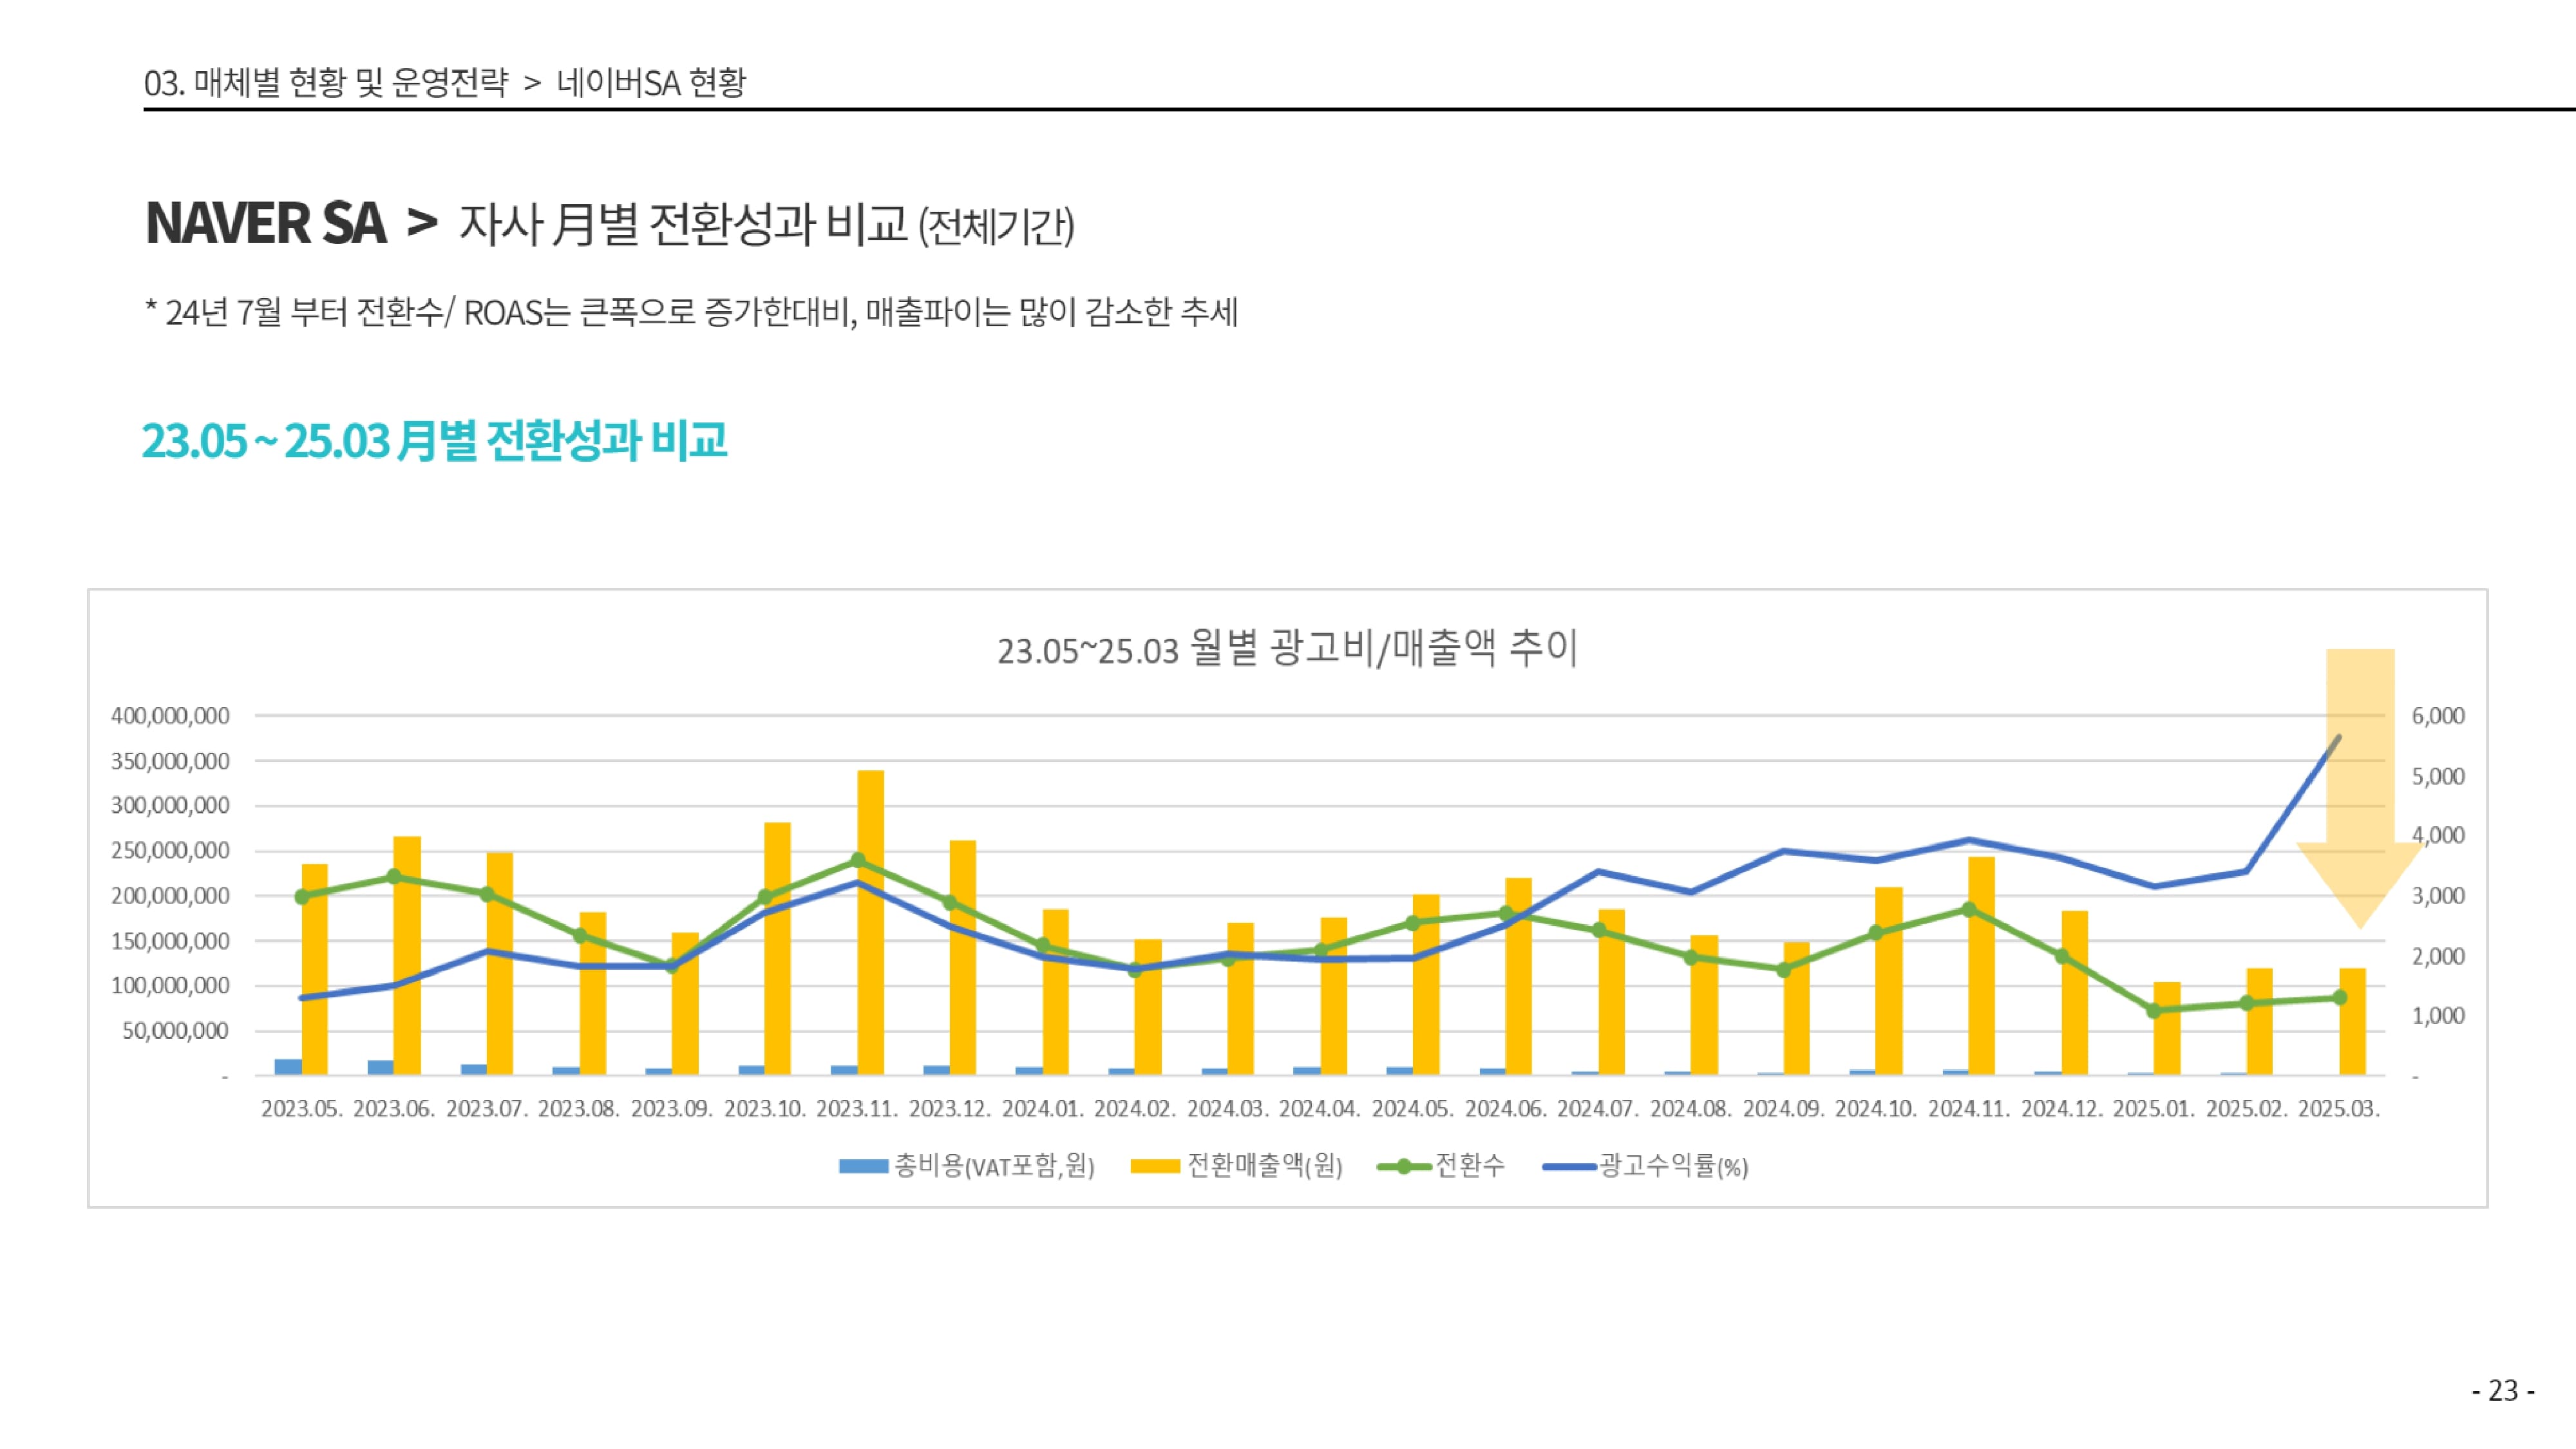Click the right axis value '1,000'
The width and height of the screenshot is (2576, 1449).
coord(2438,1016)
